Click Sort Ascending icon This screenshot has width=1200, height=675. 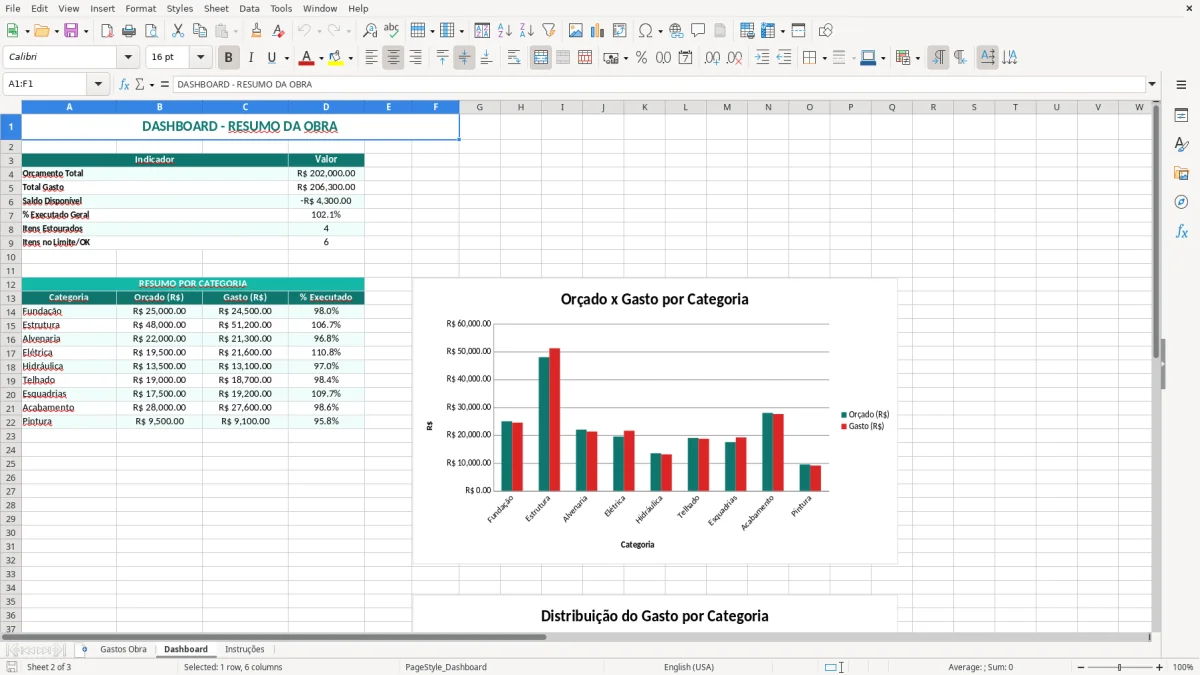coord(505,31)
